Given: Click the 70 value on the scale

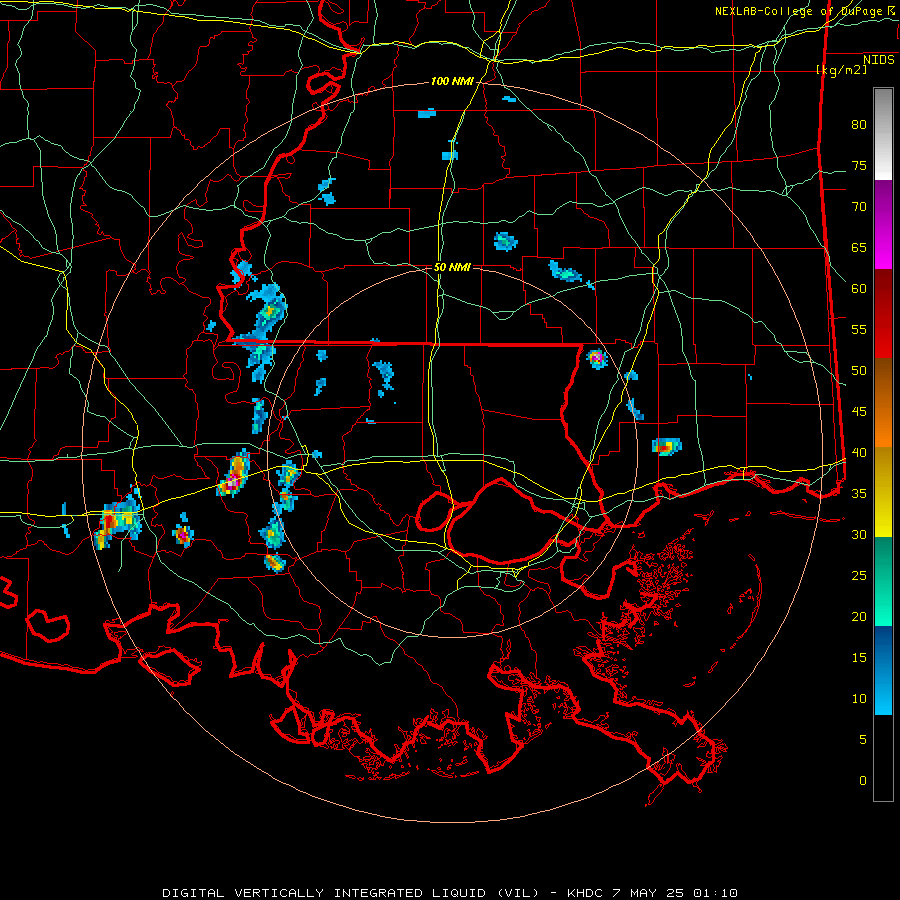Looking at the screenshot, I should coord(859,207).
